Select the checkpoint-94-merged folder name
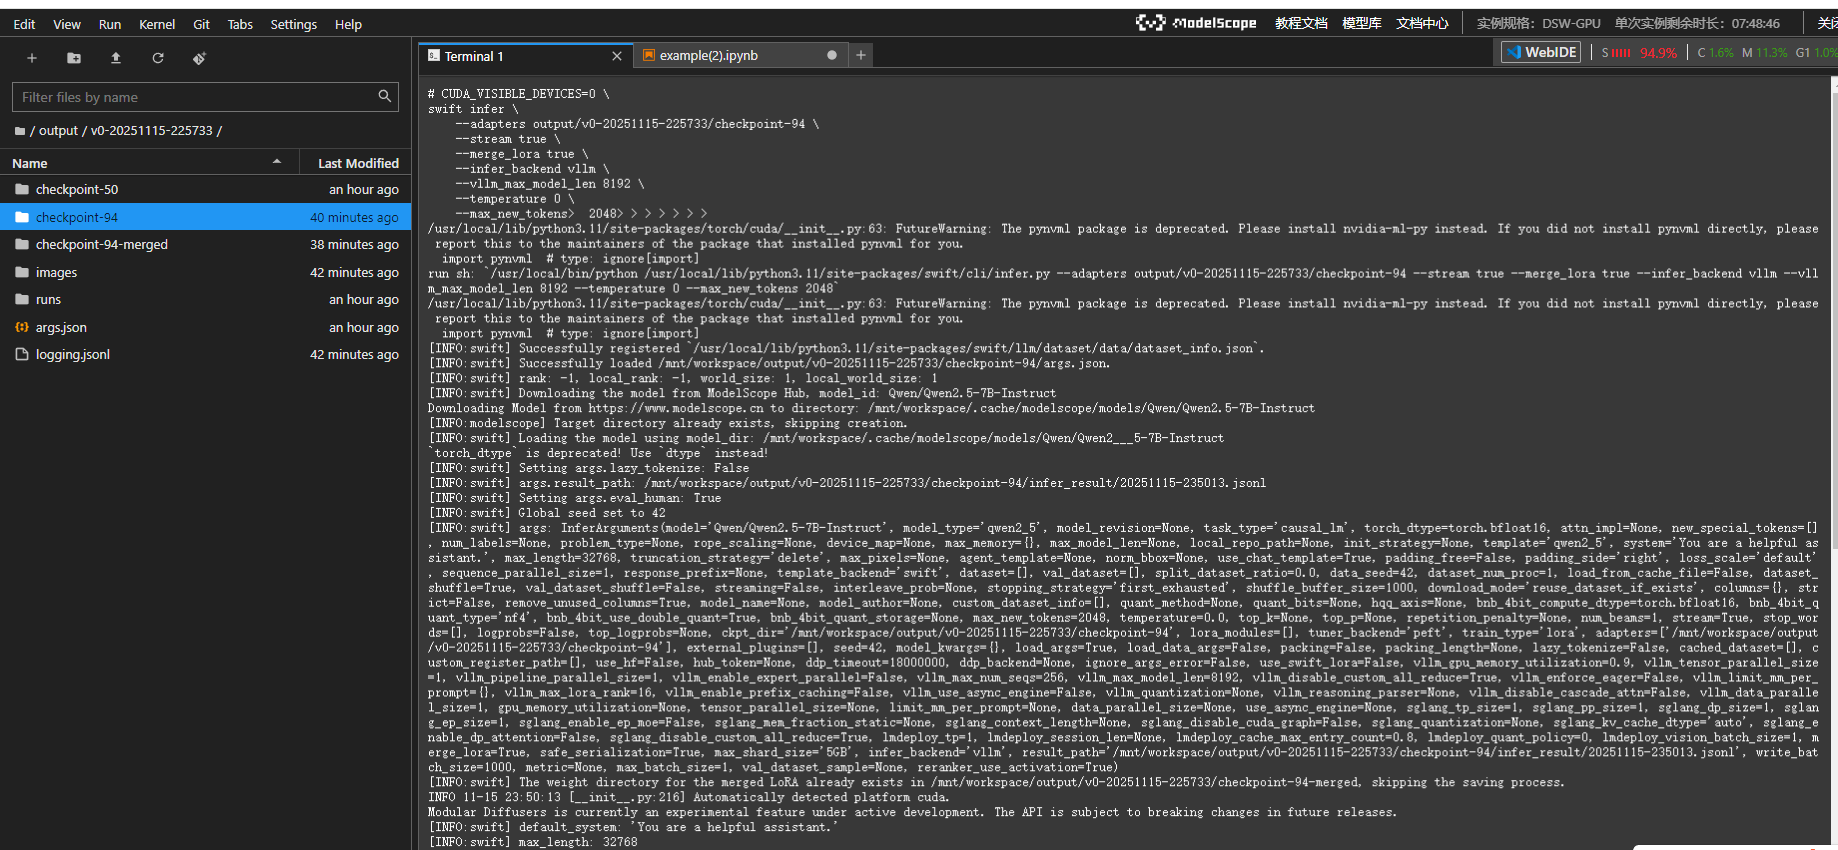The width and height of the screenshot is (1838, 850). [x=102, y=244]
